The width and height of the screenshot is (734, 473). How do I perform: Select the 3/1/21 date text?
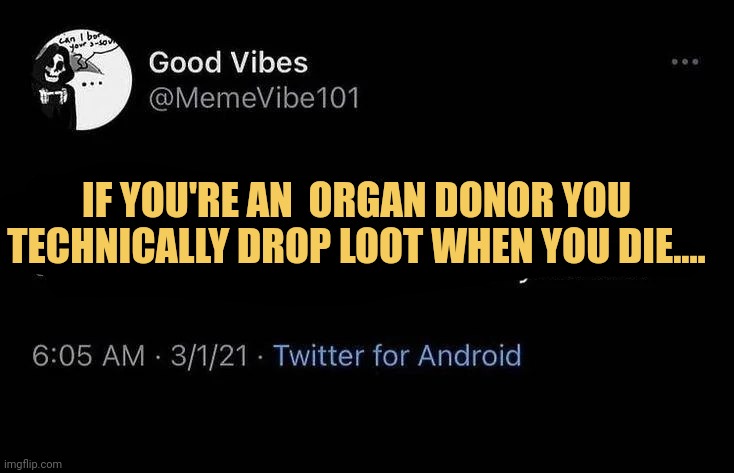coord(209,356)
